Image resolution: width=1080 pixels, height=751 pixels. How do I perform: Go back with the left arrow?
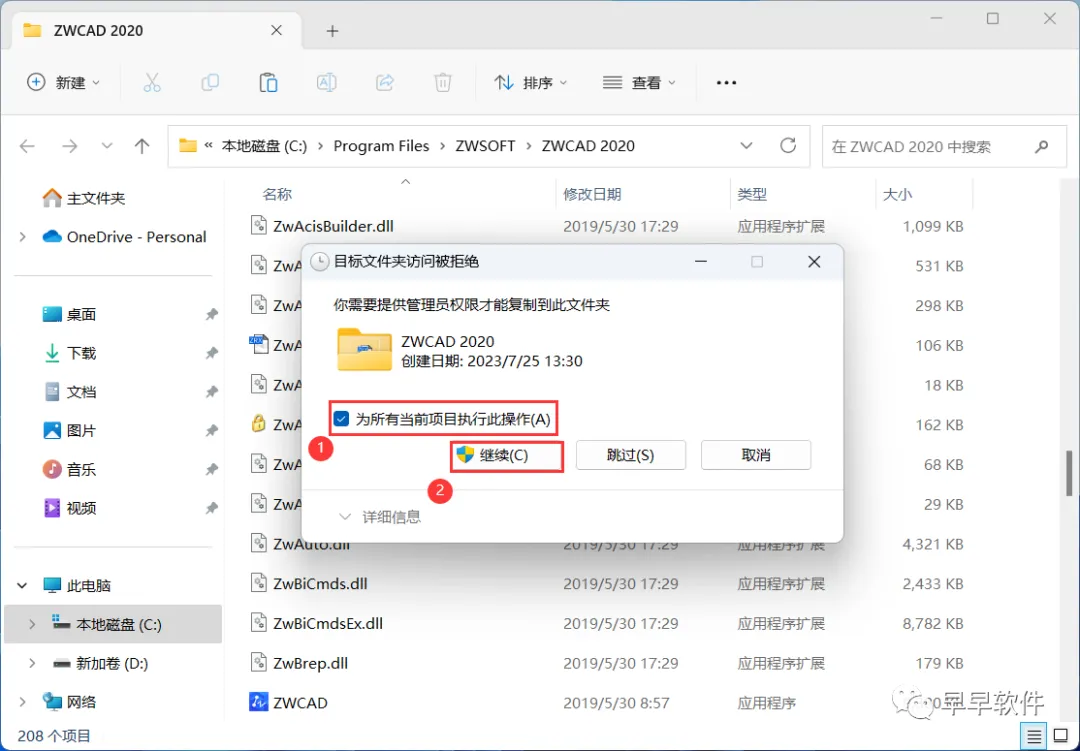(28, 146)
